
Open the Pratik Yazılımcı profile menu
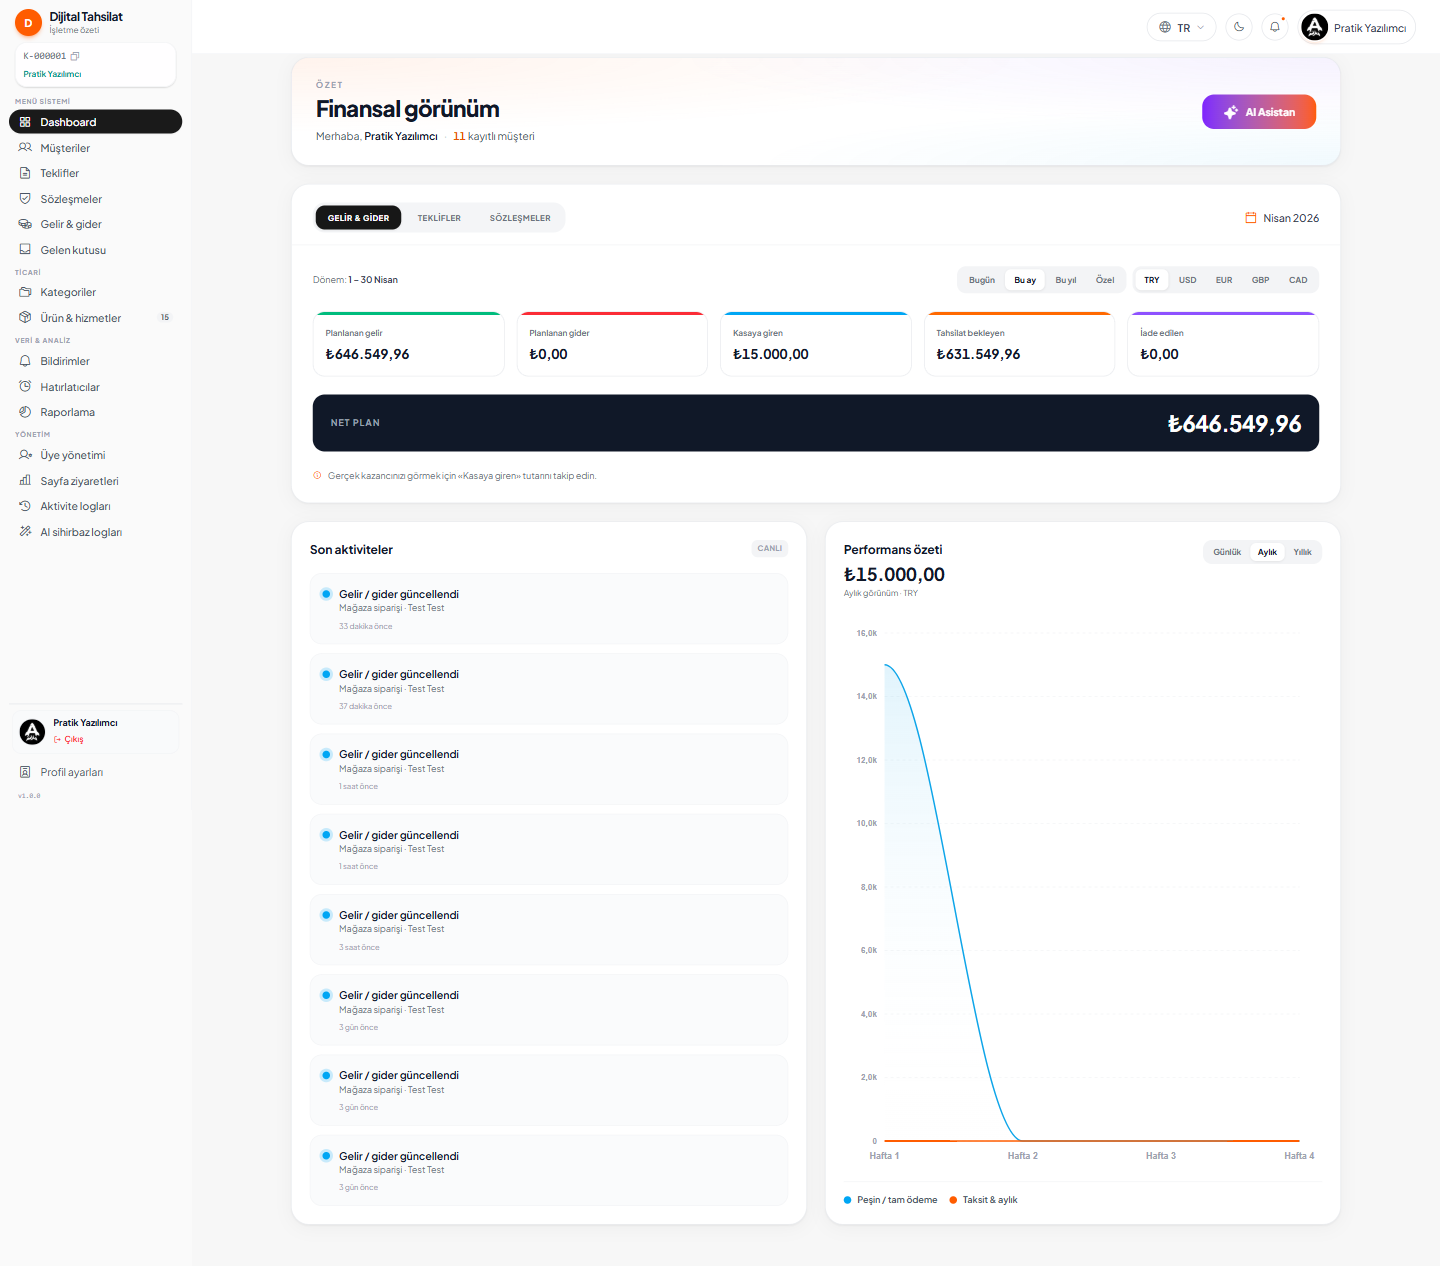(x=1358, y=27)
